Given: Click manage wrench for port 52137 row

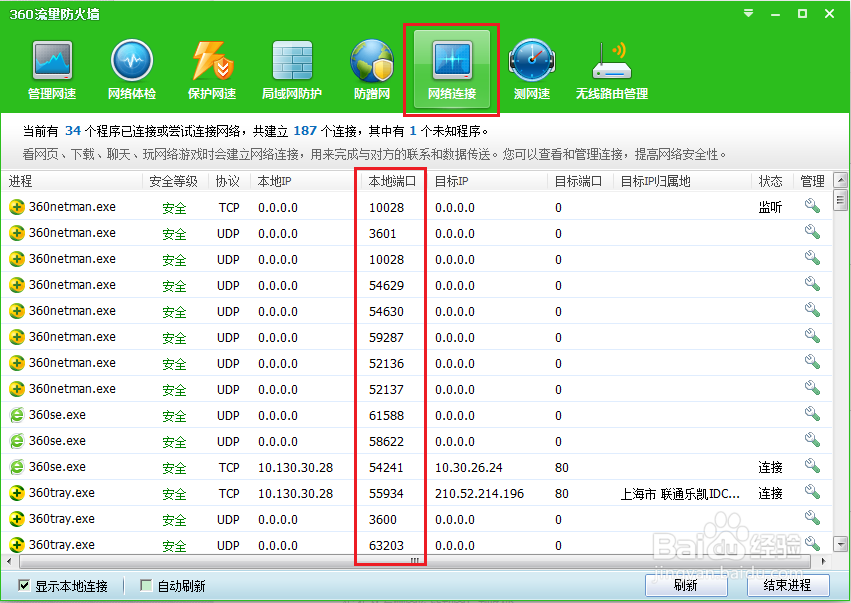Looking at the screenshot, I should point(812,388).
